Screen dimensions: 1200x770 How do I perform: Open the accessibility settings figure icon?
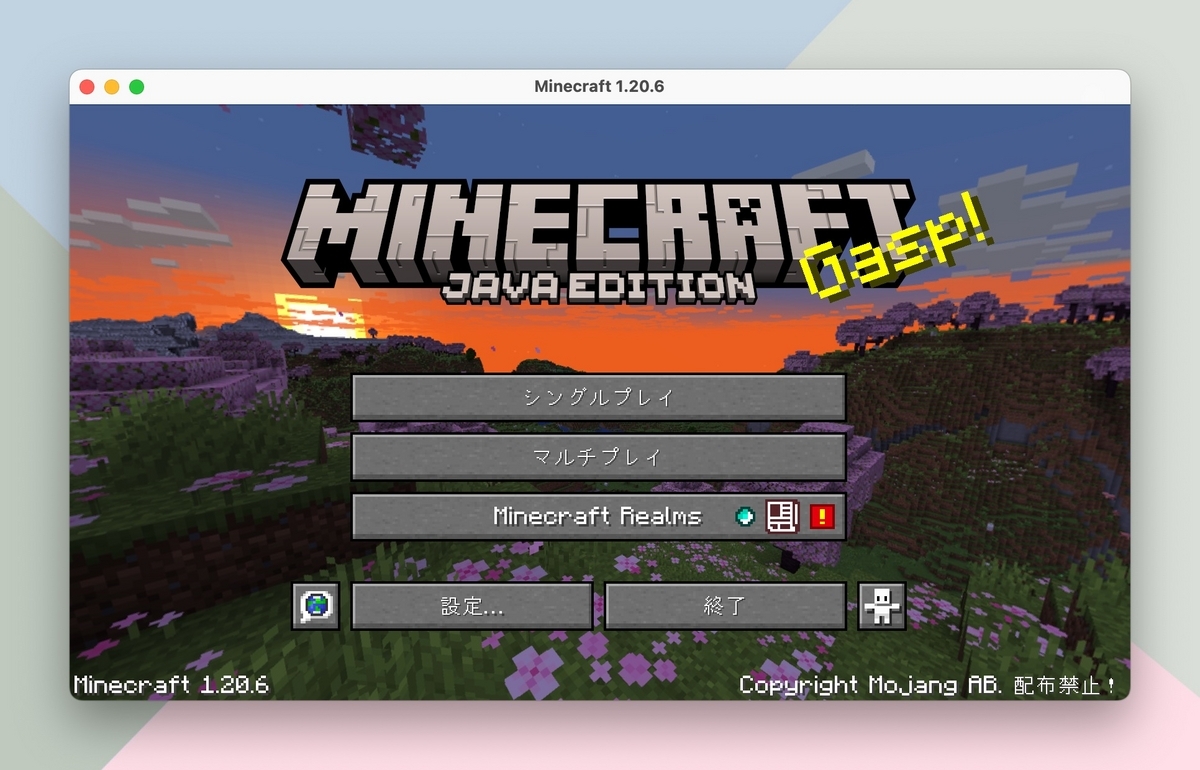[882, 606]
